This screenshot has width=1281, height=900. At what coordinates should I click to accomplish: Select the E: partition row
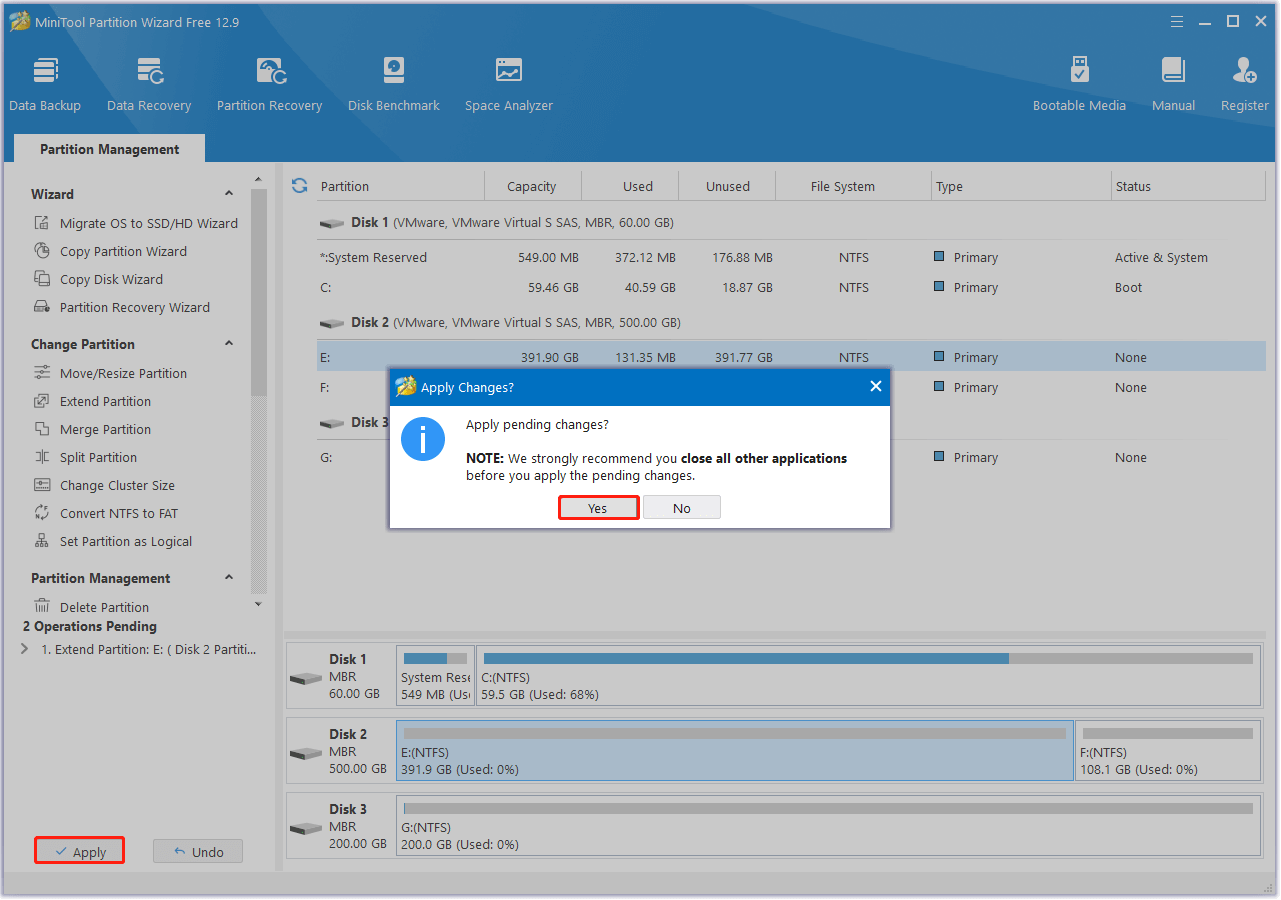tap(791, 357)
